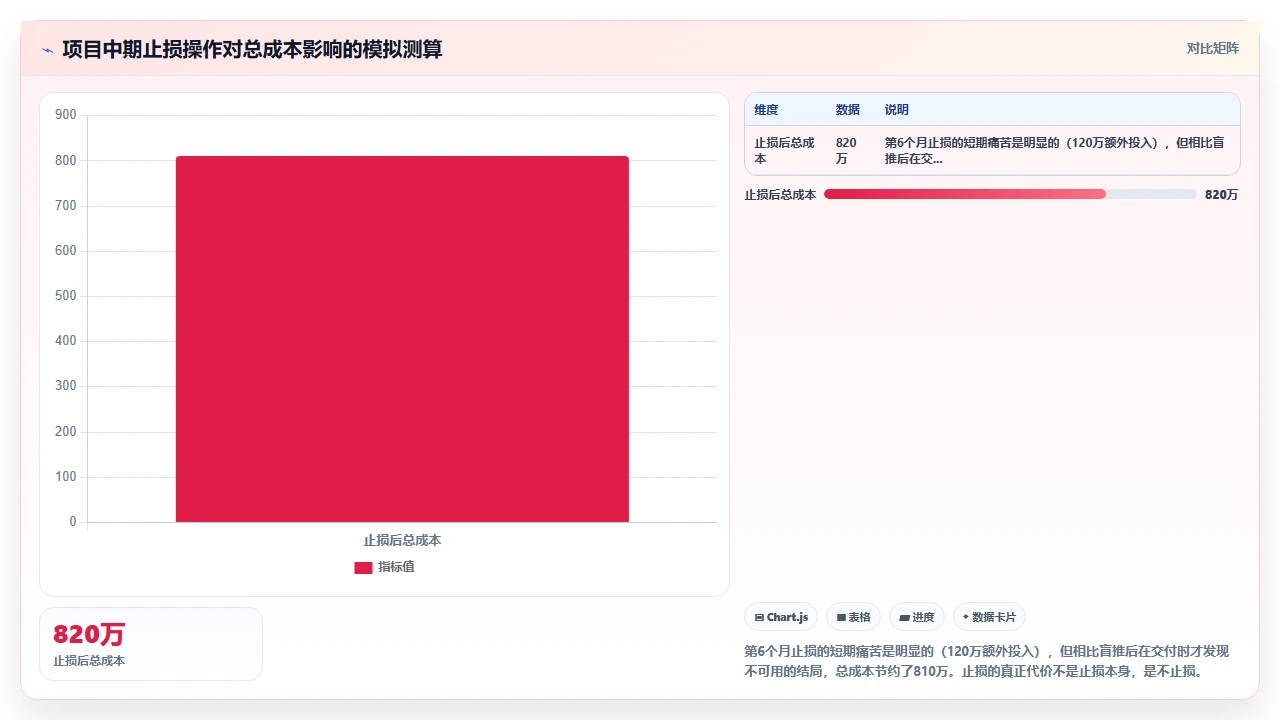Click the summary paragraph under the chips

tap(988, 661)
